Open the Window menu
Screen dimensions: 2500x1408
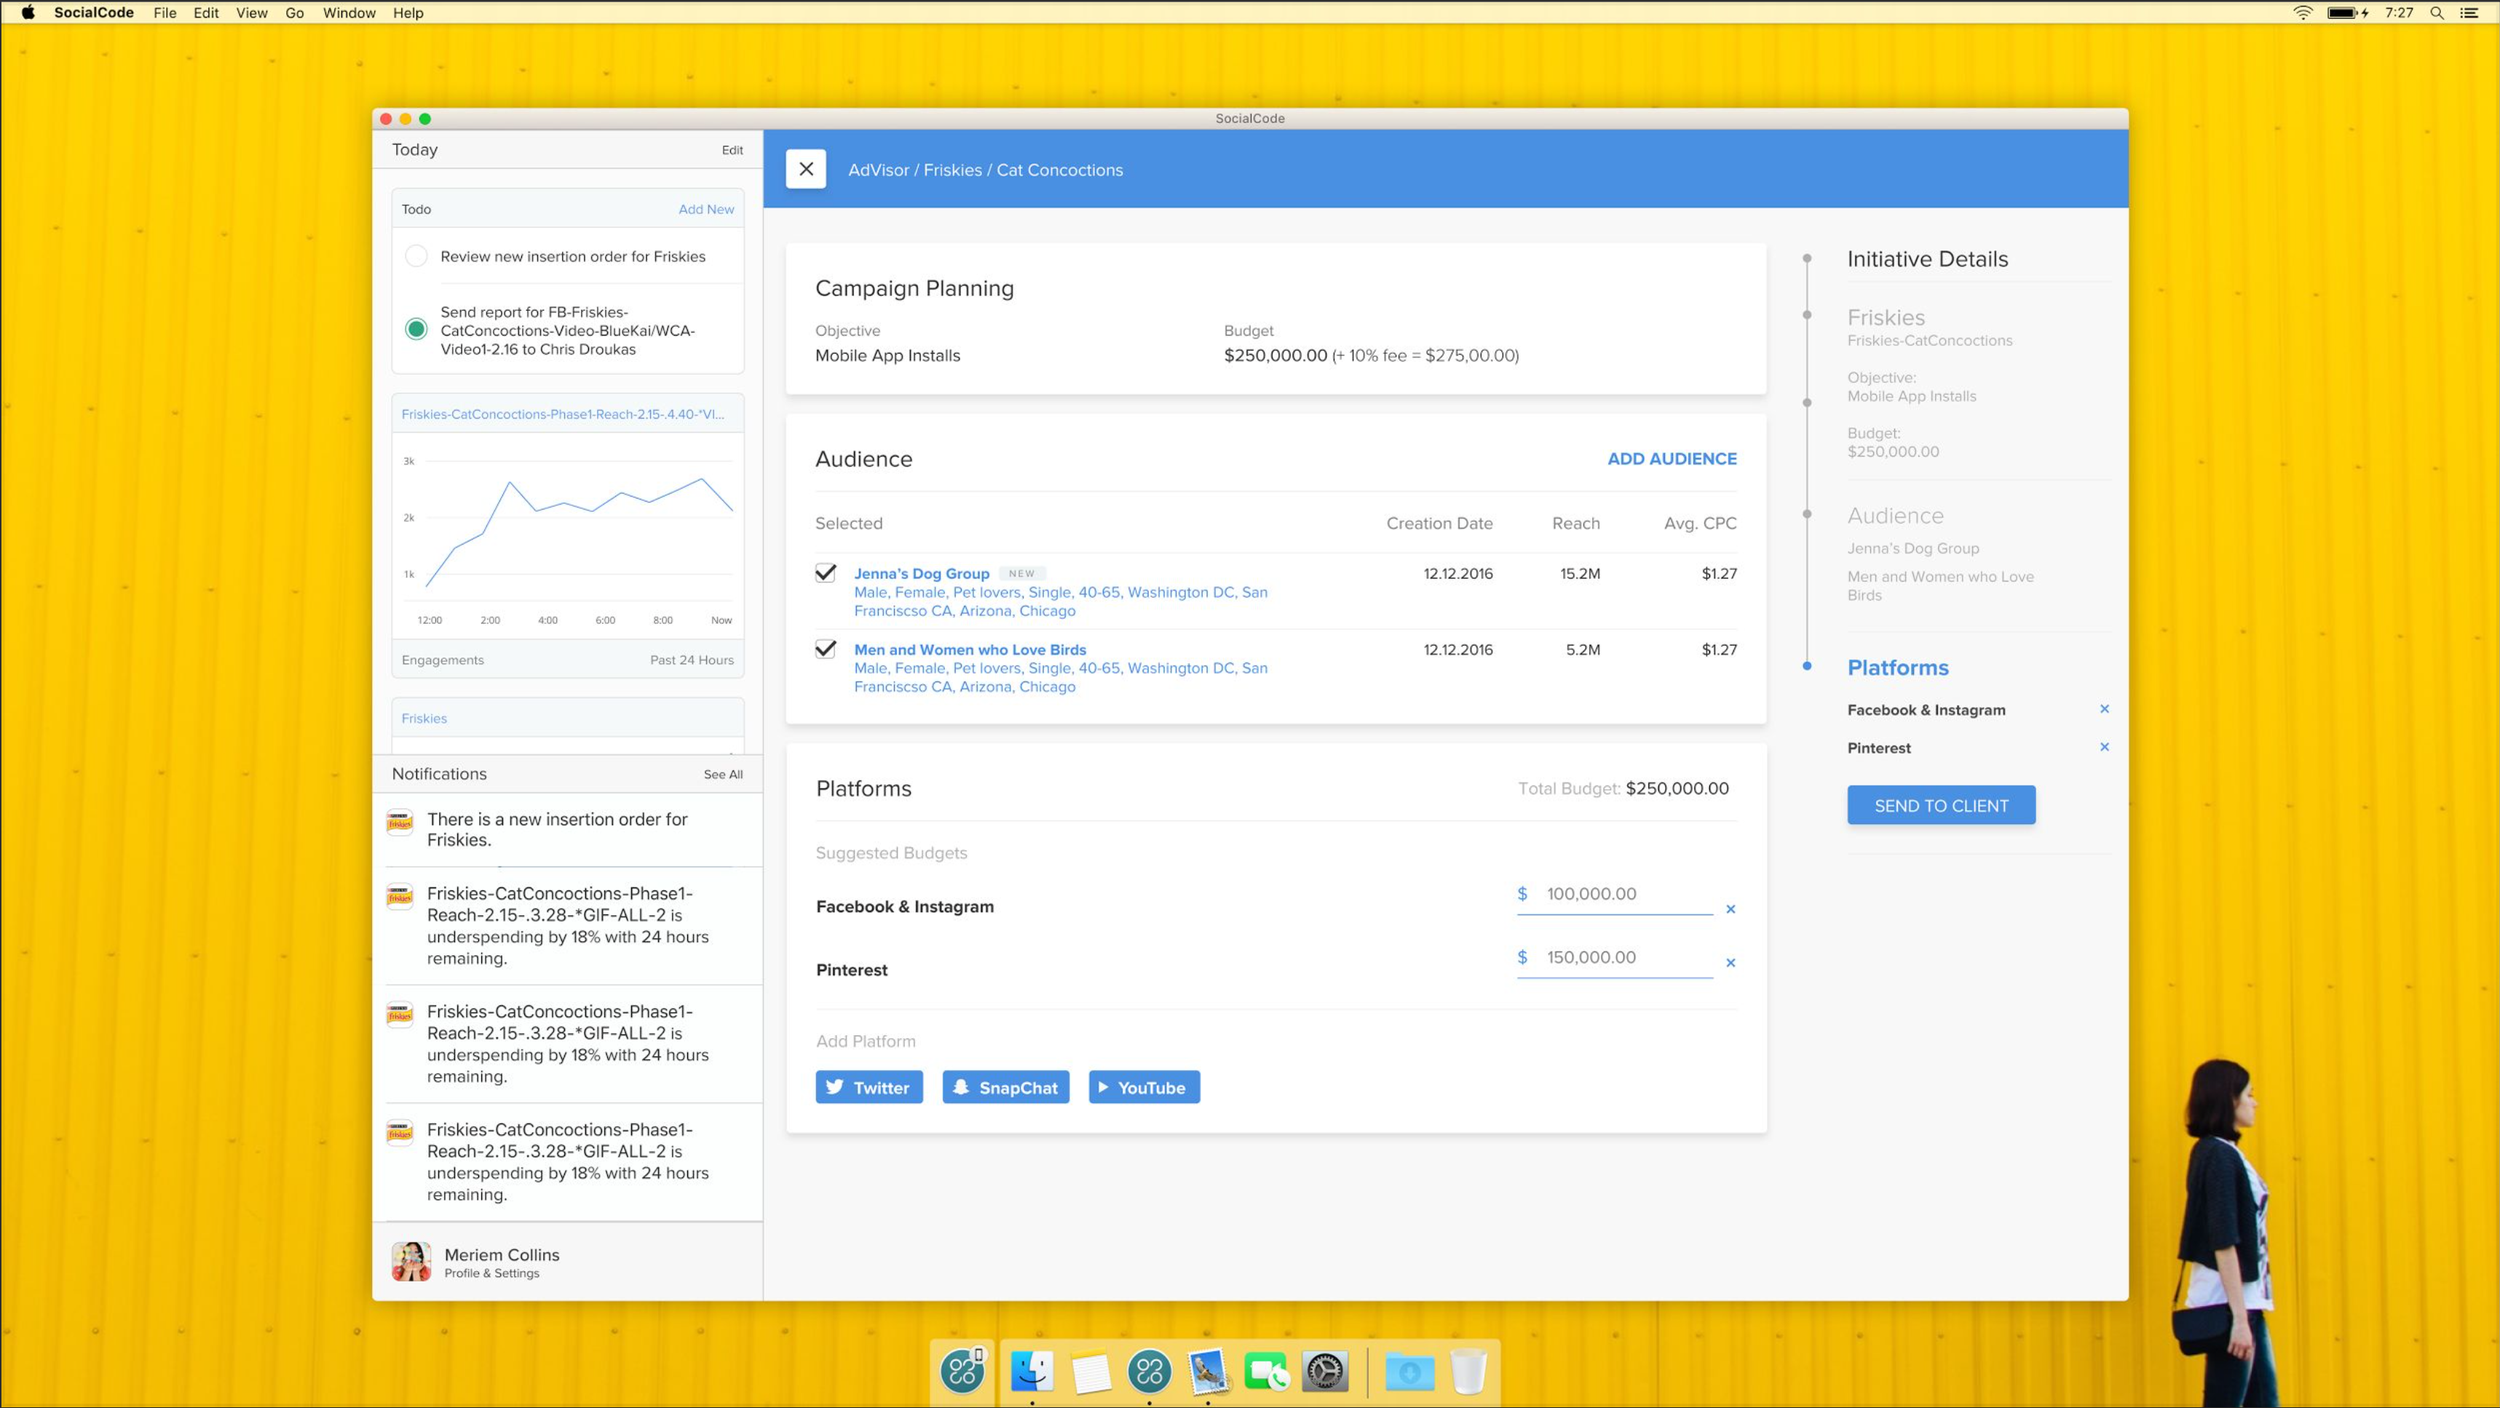coord(348,13)
